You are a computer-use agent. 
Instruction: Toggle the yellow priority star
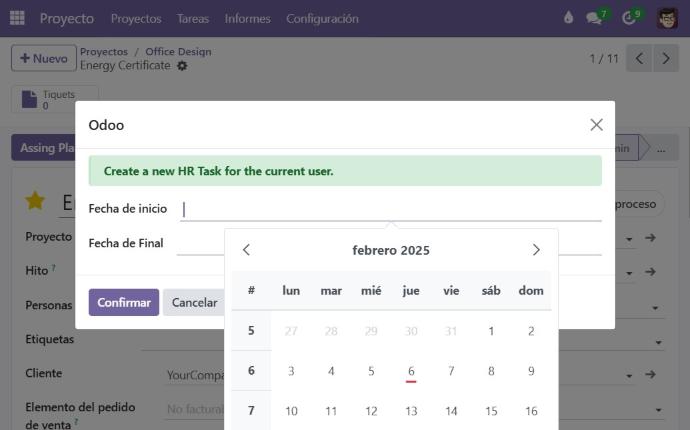pyautogui.click(x=35, y=201)
